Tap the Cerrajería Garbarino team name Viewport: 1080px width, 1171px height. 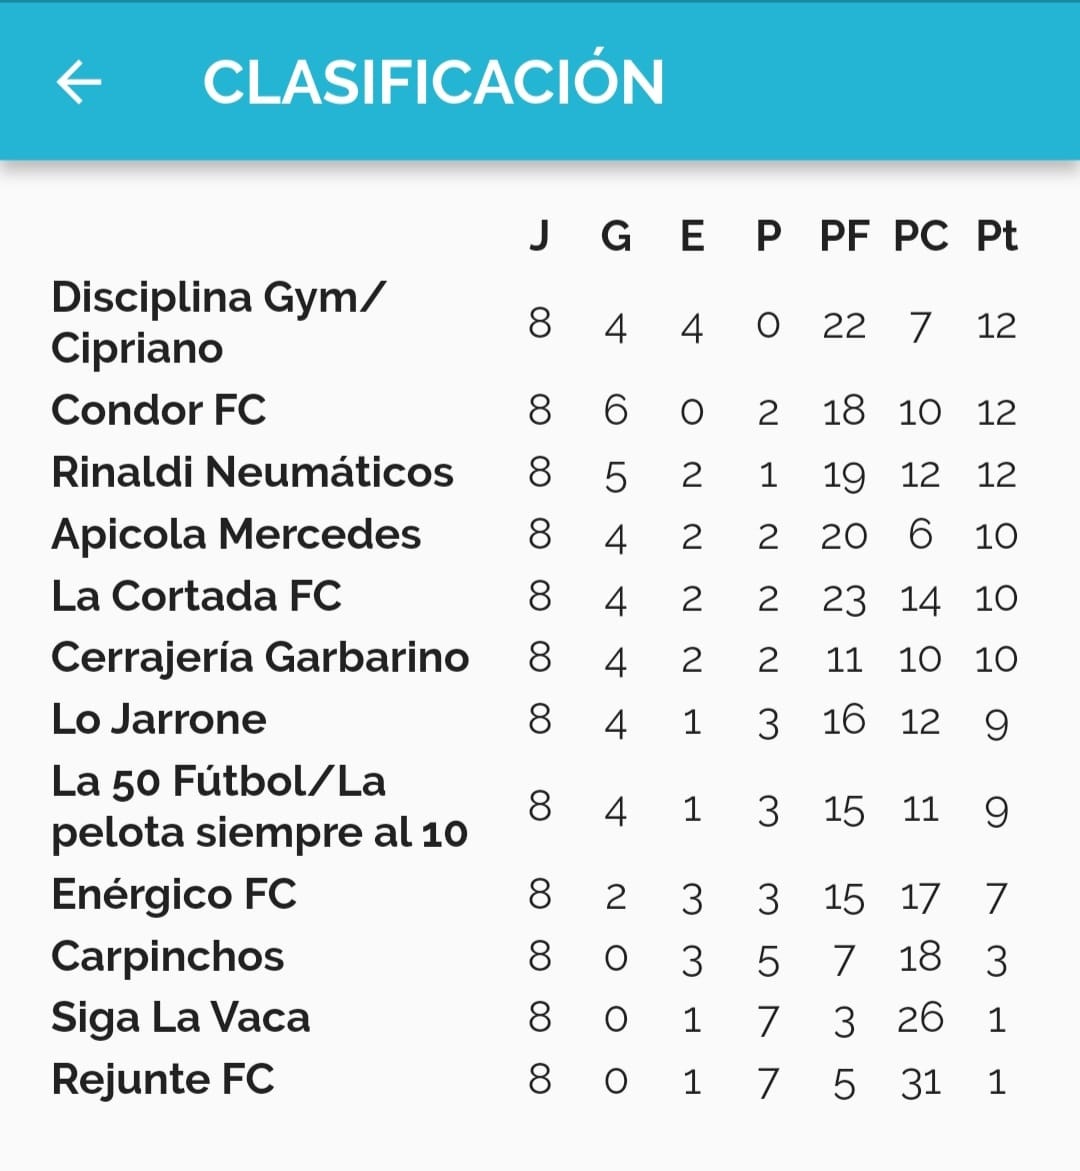260,658
